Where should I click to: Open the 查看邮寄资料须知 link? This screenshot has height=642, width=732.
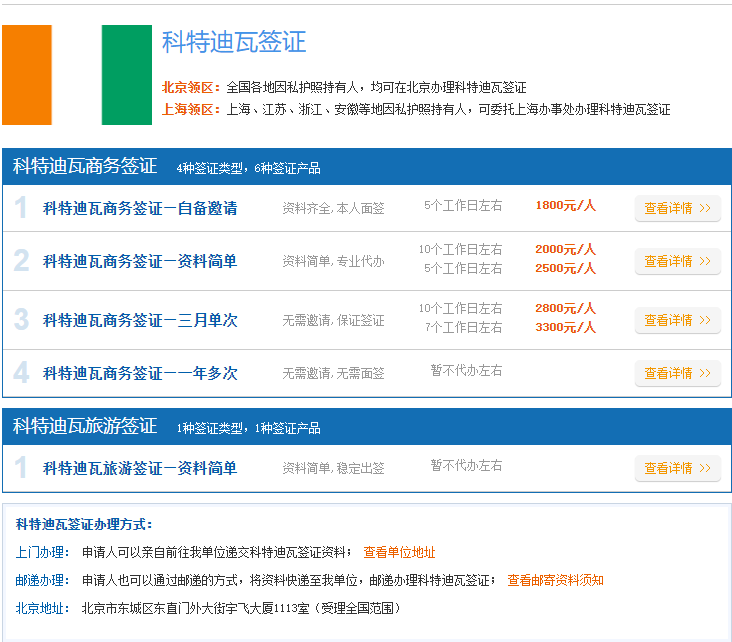coord(555,580)
